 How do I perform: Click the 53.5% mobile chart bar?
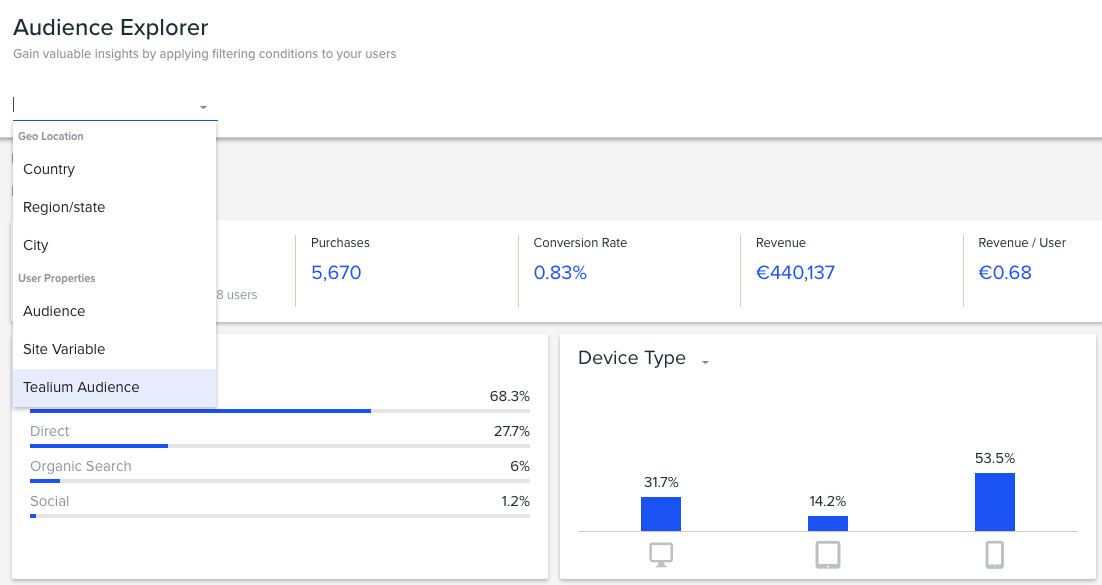[x=994, y=502]
